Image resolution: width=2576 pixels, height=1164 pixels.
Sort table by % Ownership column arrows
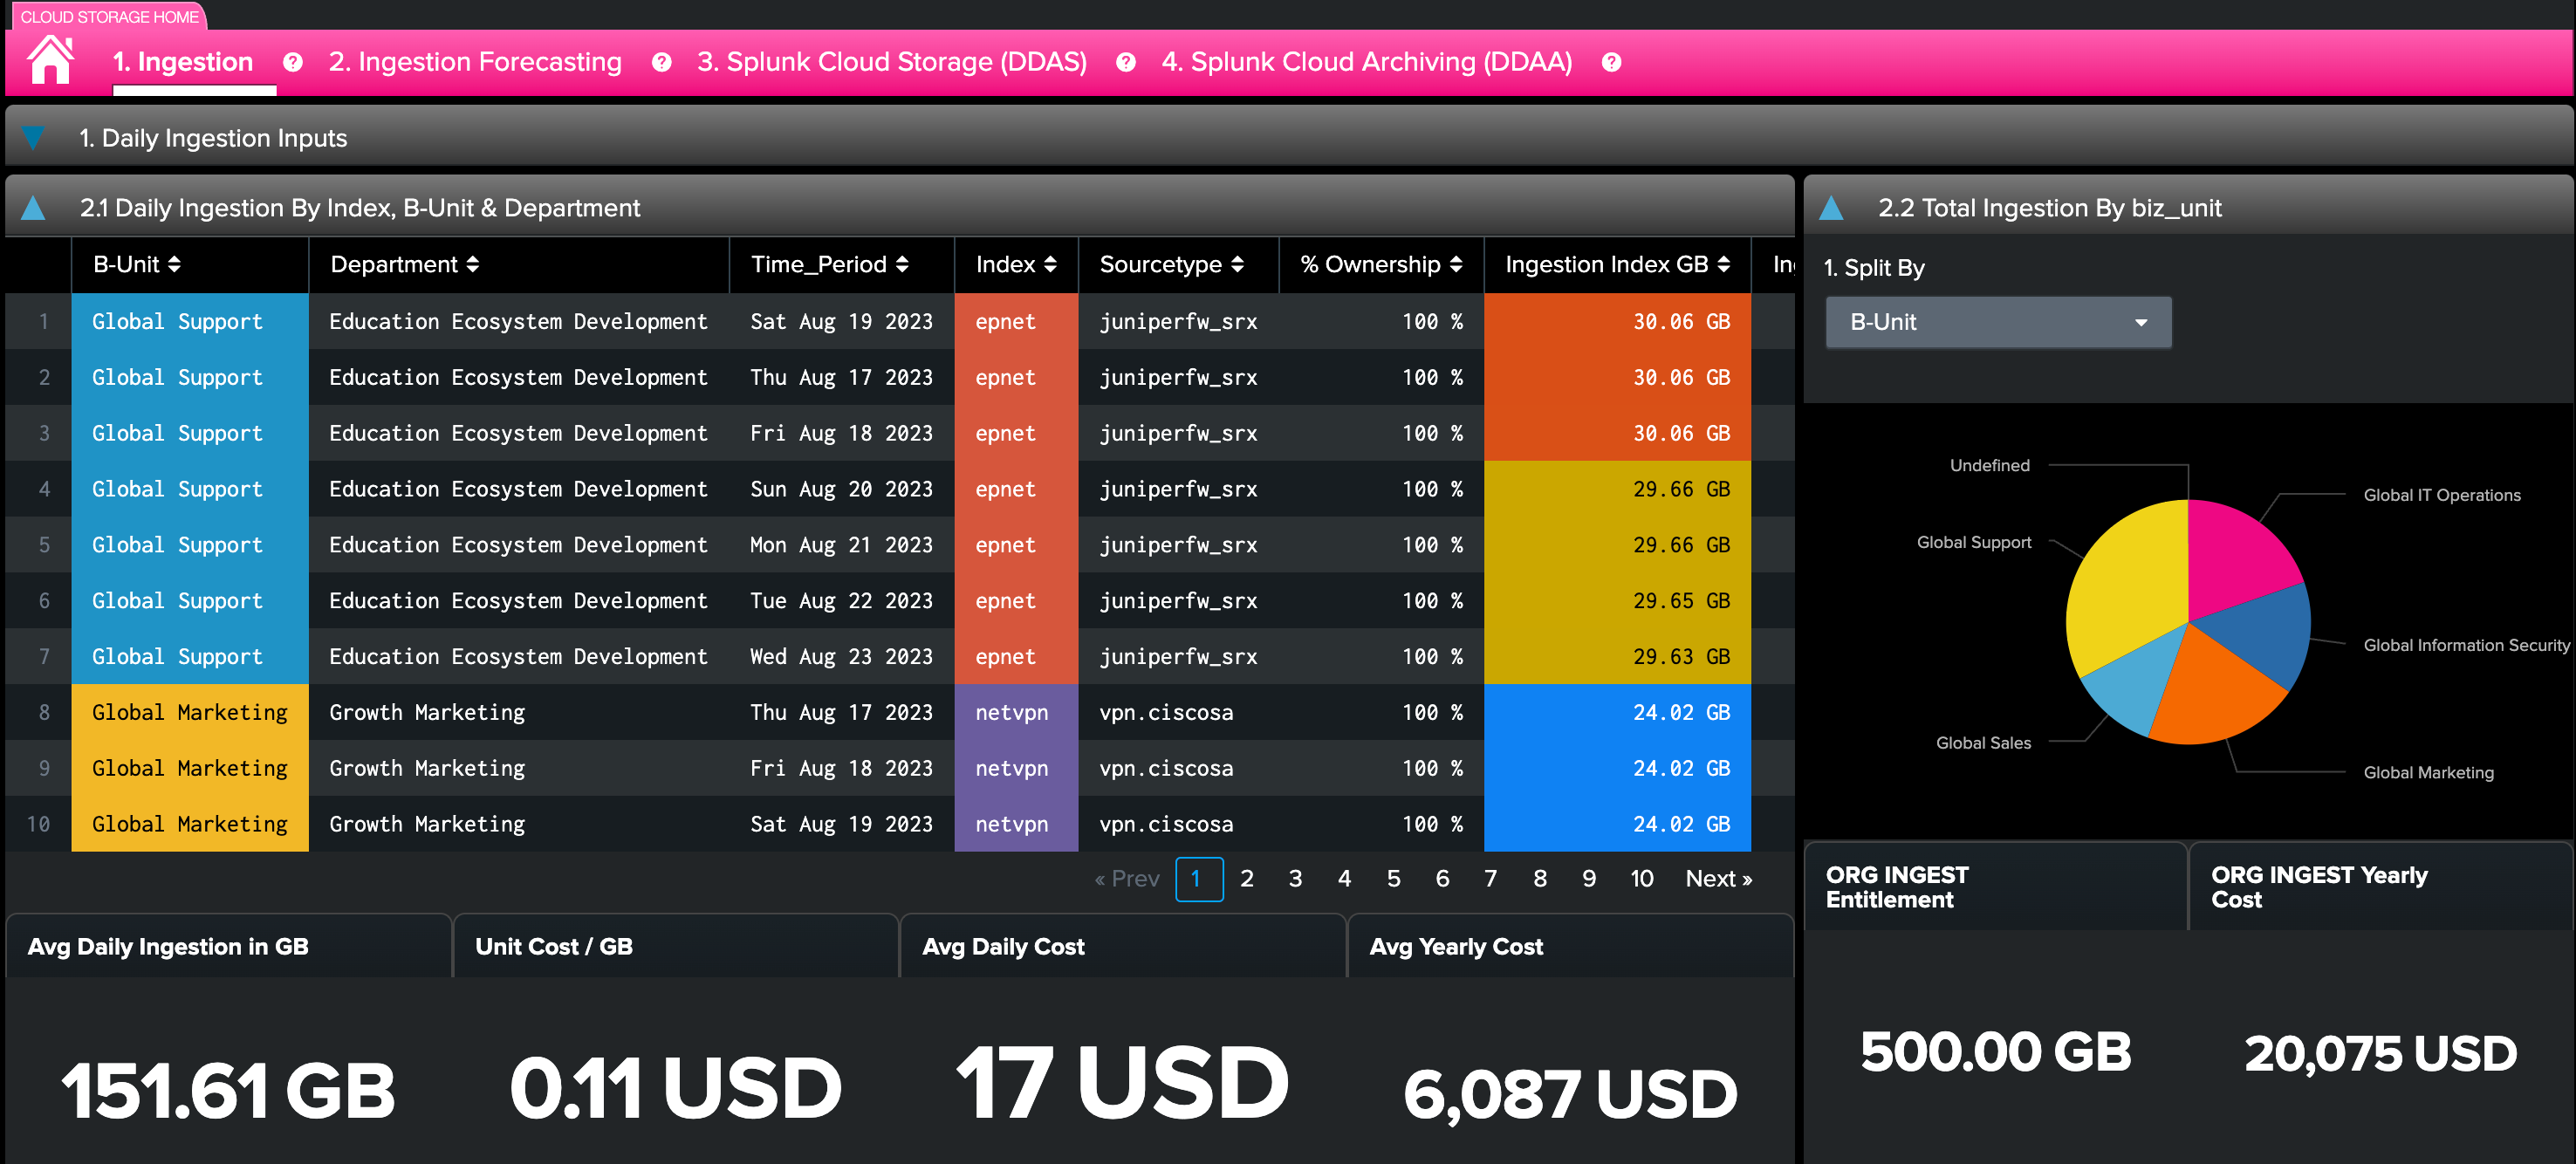point(1456,264)
